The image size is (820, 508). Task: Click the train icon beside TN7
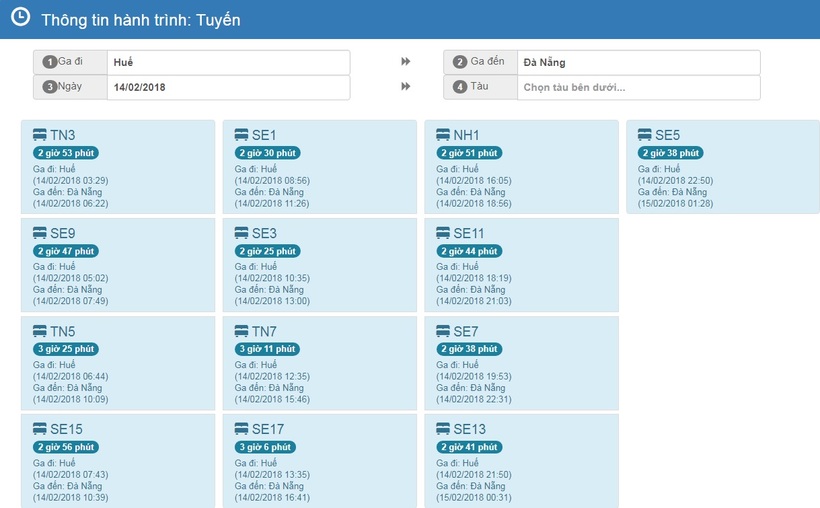coord(241,331)
